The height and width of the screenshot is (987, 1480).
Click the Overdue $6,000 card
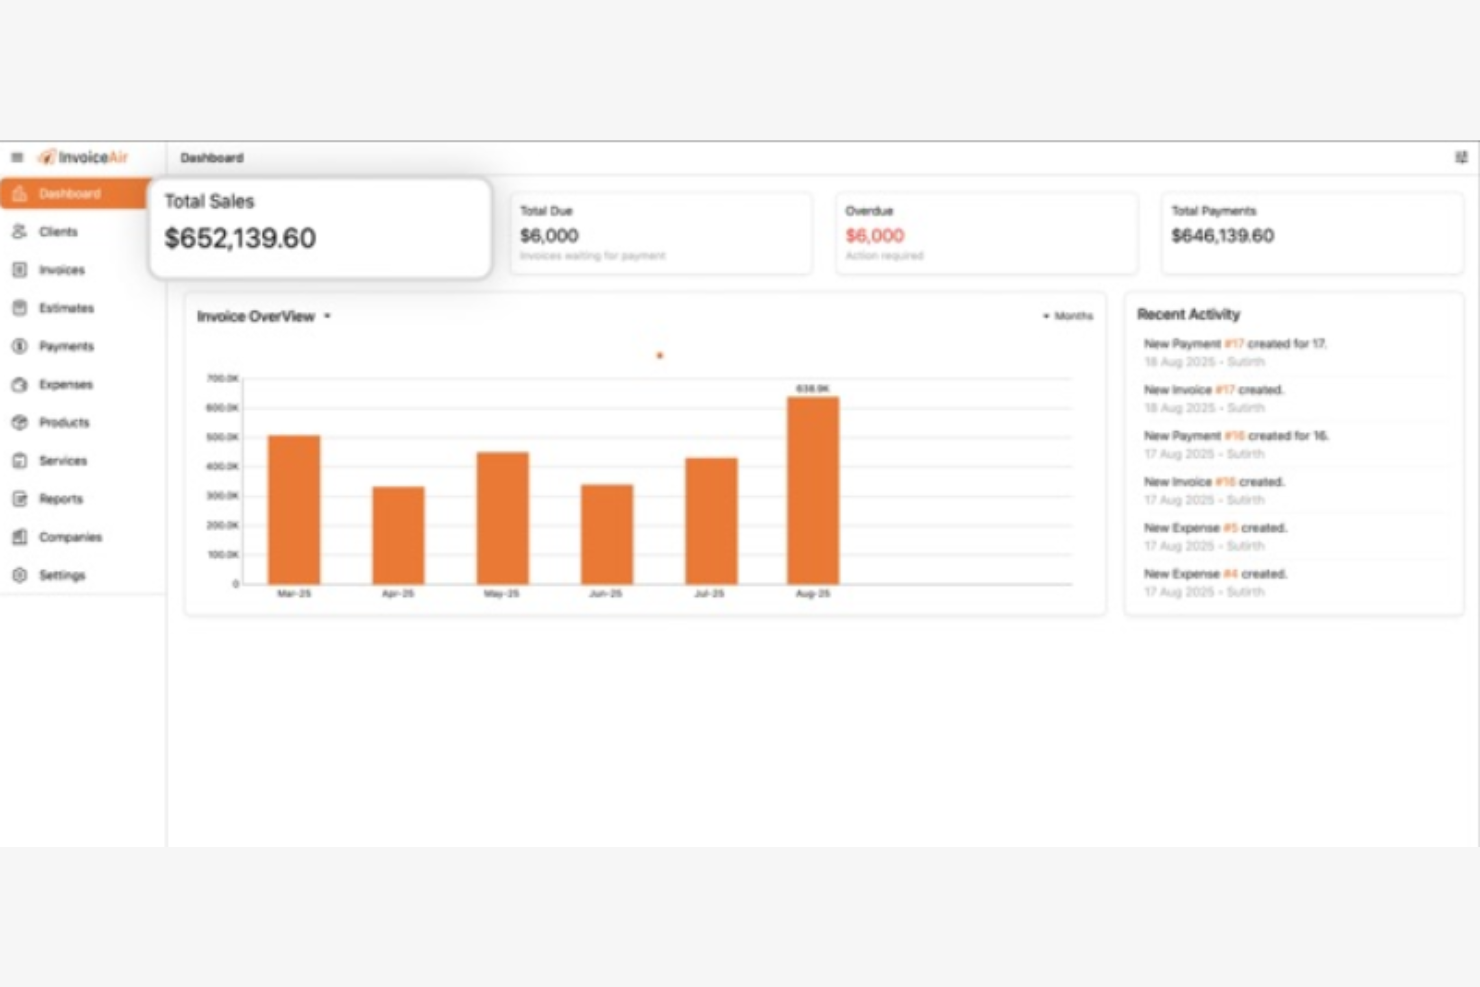[985, 234]
